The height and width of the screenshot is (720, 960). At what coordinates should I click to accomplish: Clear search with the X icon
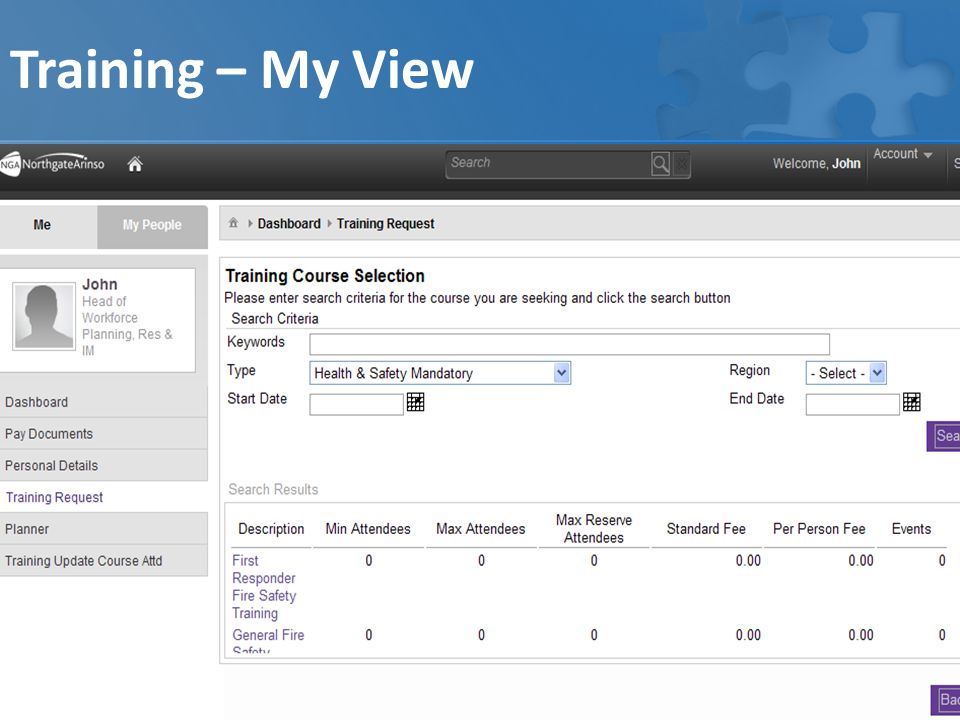(x=681, y=164)
